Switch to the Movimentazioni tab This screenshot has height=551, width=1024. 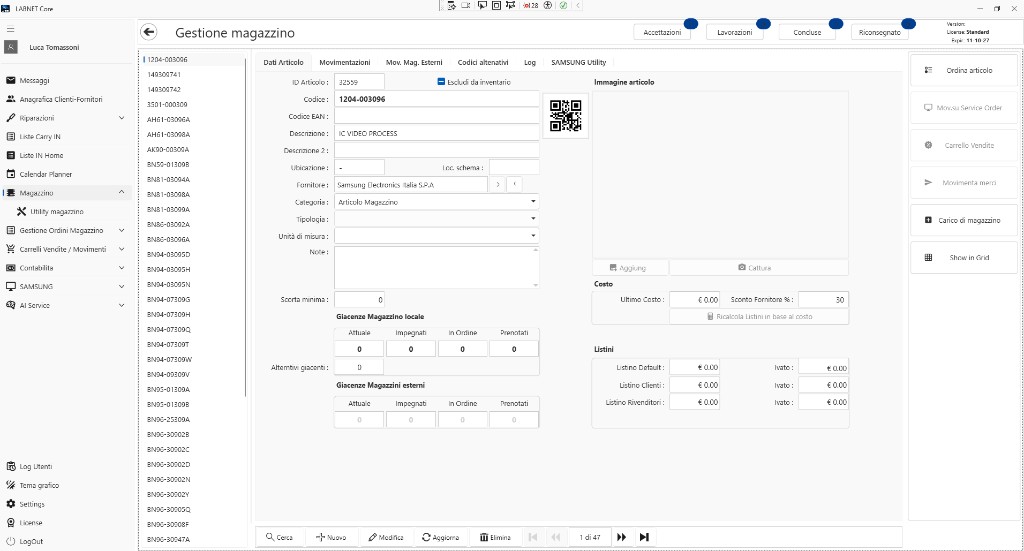click(345, 63)
